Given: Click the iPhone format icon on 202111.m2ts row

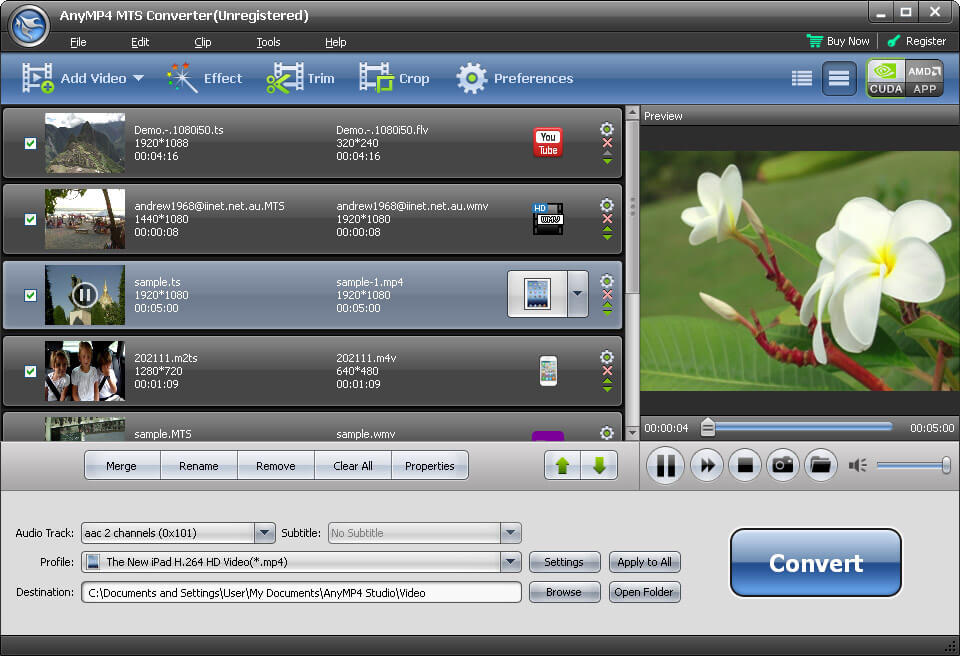Looking at the screenshot, I should (548, 371).
